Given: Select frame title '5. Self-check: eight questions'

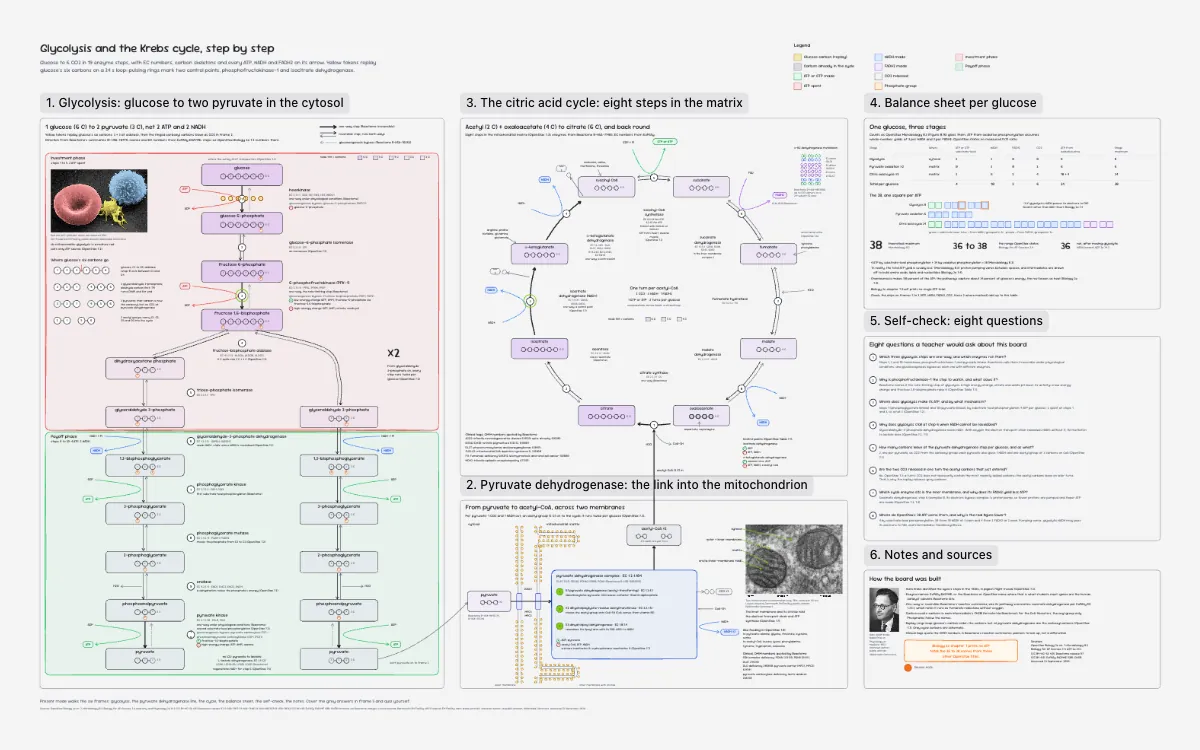Looking at the screenshot, I should coord(956,321).
